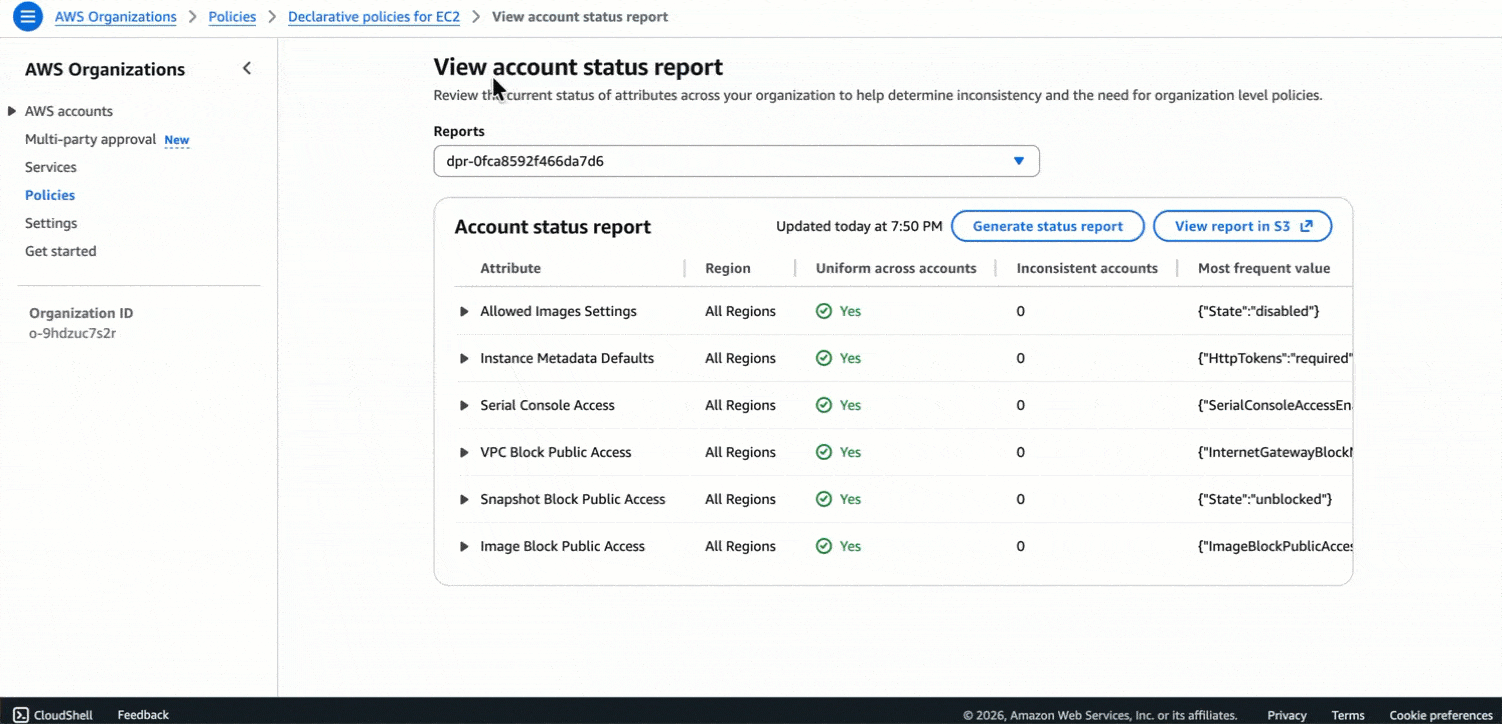1502x724 pixels.
Task: Click green check icon in Serial Console Access row
Action: pos(824,405)
